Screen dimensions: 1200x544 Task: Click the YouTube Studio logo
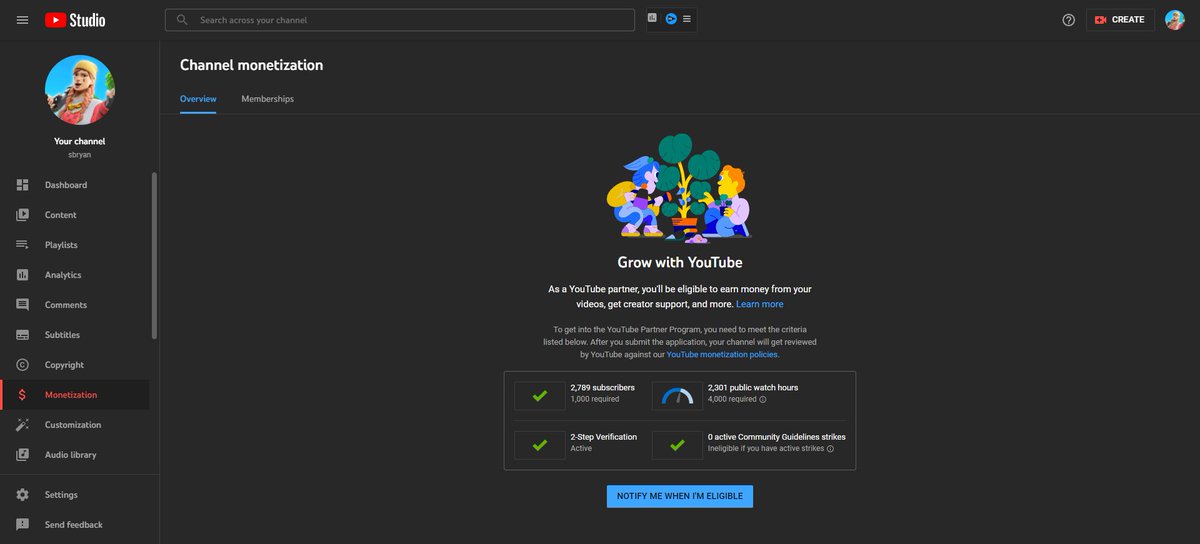click(75, 20)
